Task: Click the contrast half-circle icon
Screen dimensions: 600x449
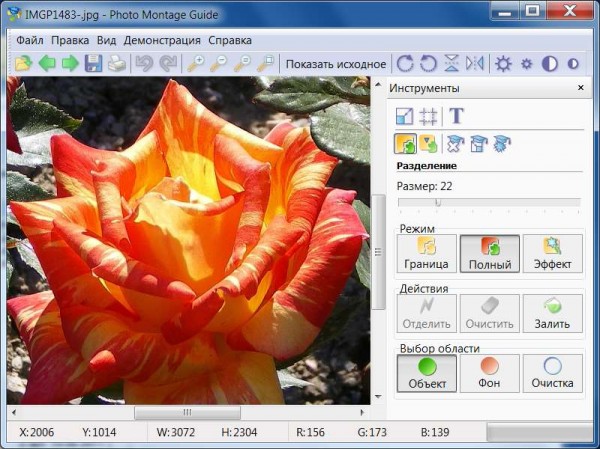Action: [550, 64]
